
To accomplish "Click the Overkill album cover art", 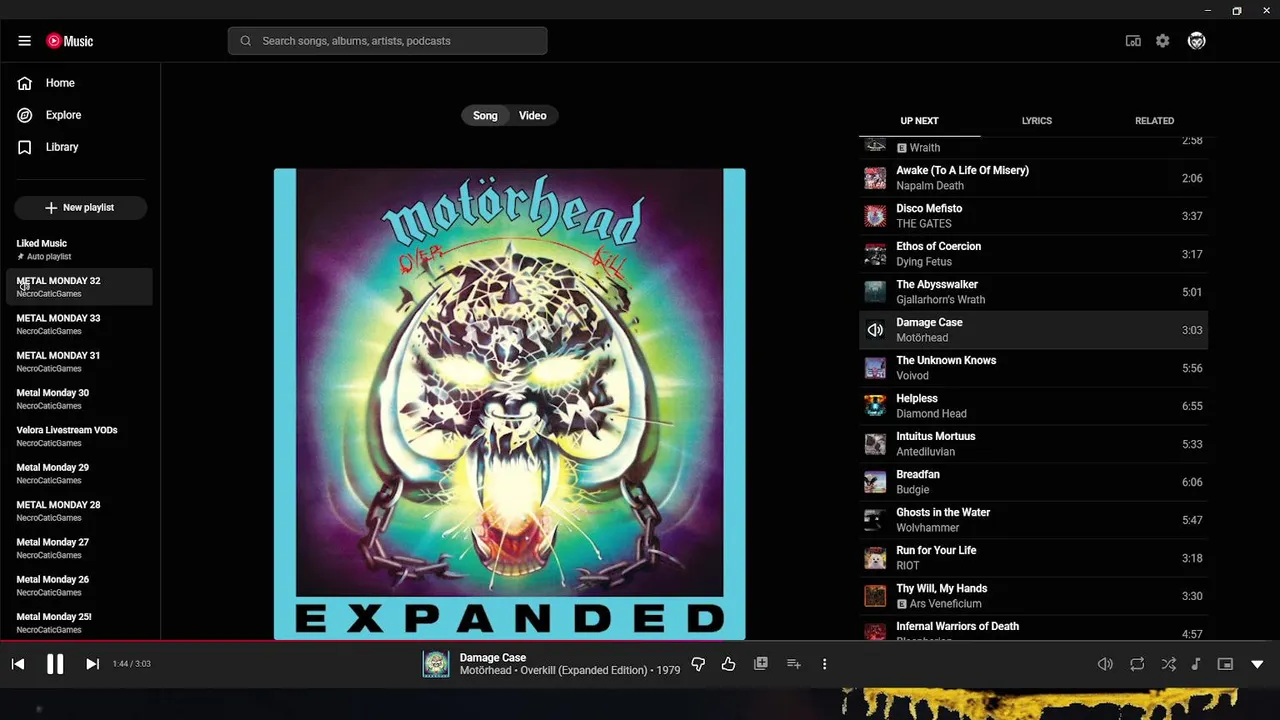I will click(509, 403).
